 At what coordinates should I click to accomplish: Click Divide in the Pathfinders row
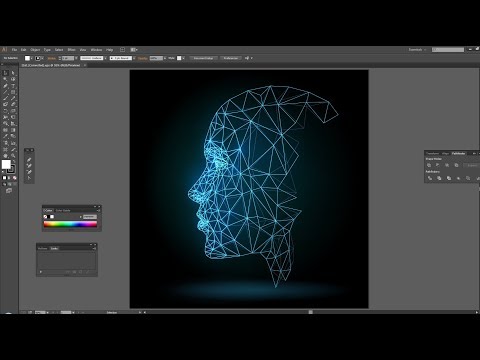point(430,178)
